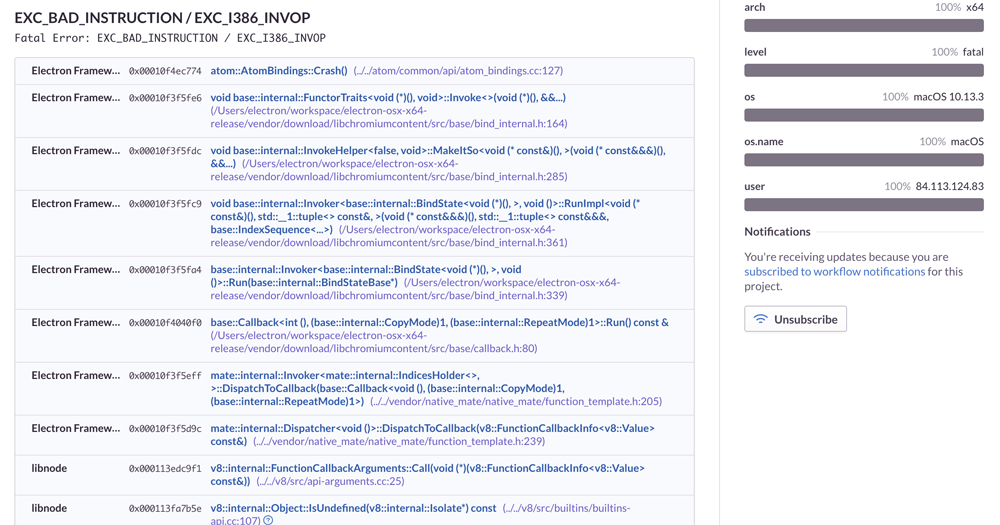This screenshot has width=1000, height=525.
Task: Click the help icon after builtins-api.cc:107
Action: 268,521
